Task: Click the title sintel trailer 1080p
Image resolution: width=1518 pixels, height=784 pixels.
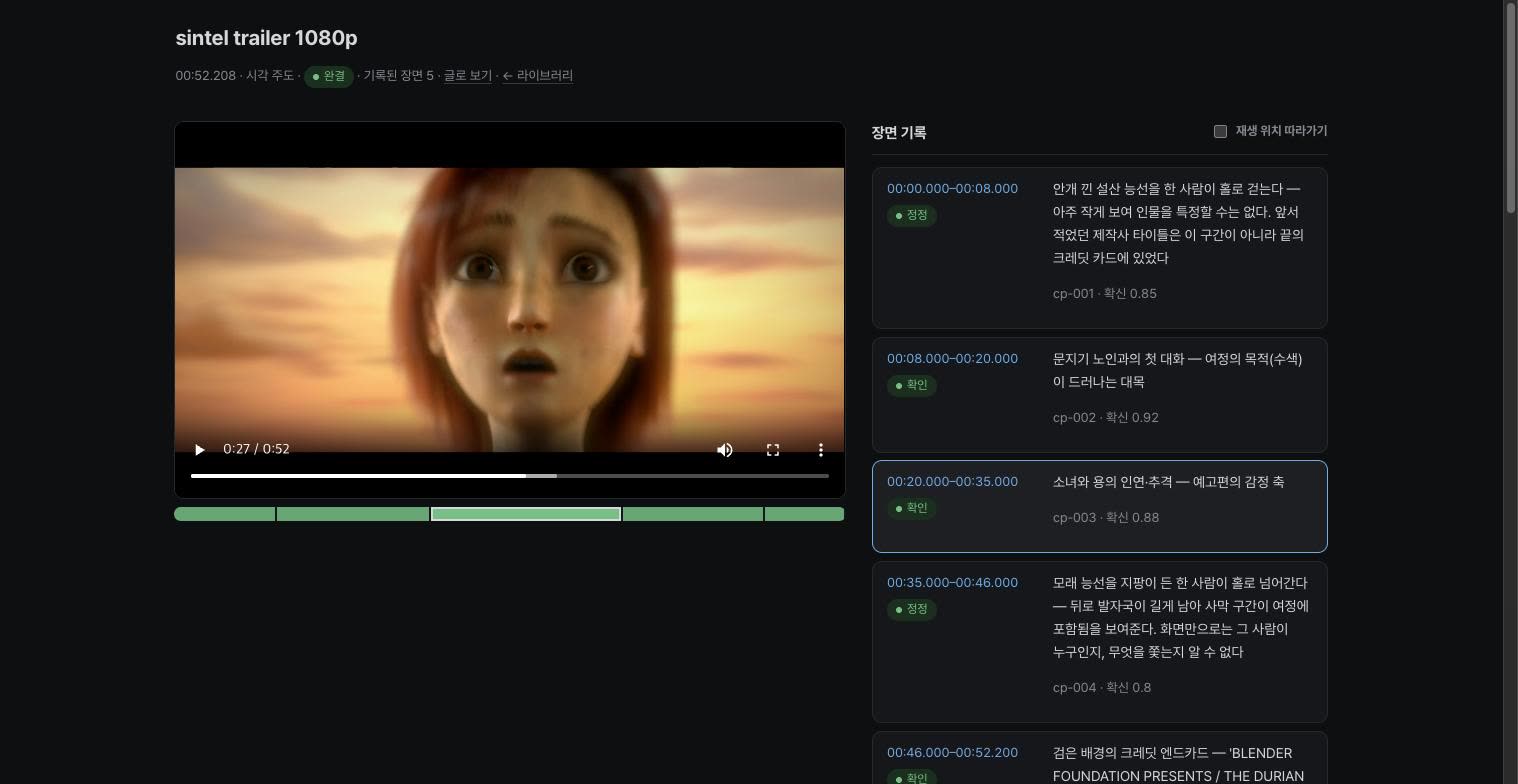Action: point(266,38)
